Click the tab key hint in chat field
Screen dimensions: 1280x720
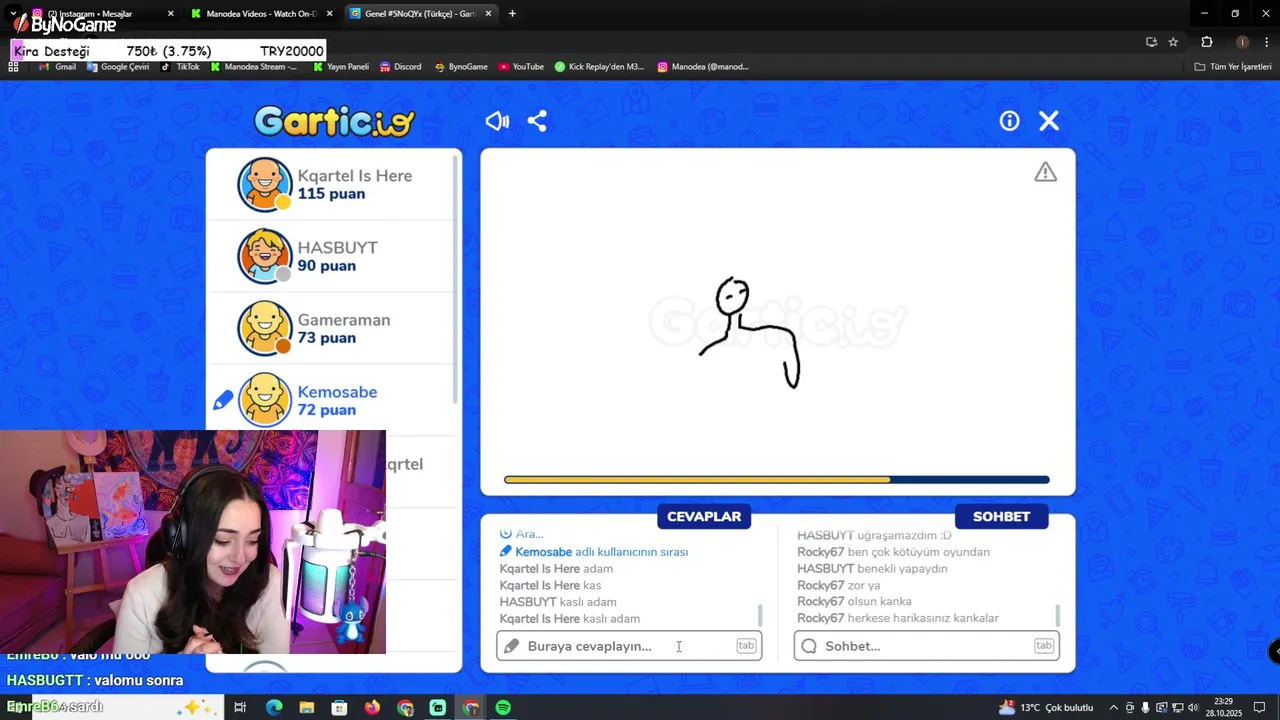[x=1044, y=646]
